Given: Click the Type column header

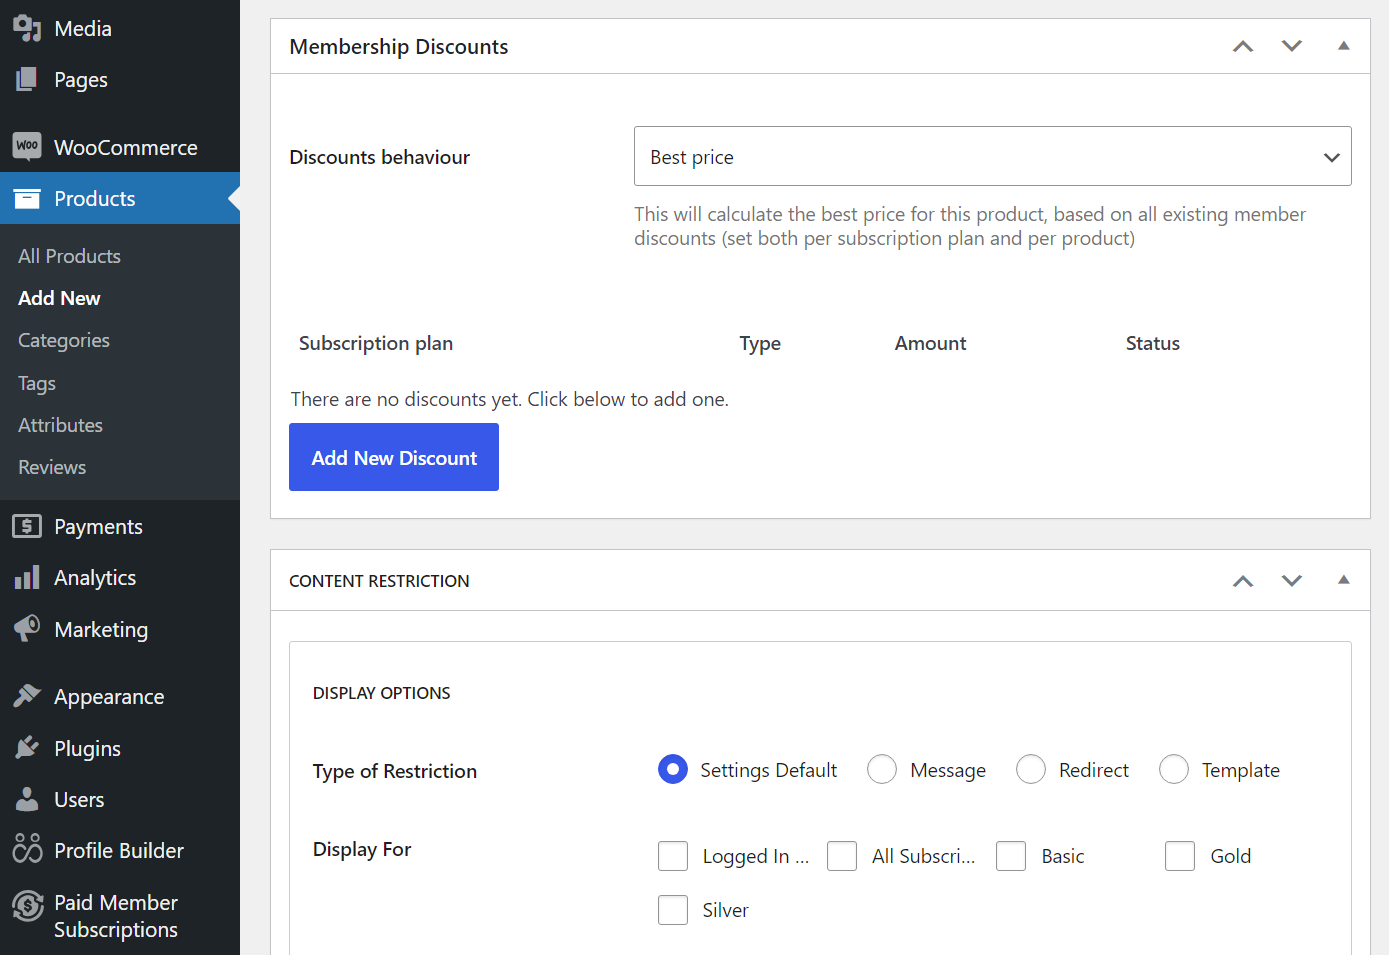Looking at the screenshot, I should tap(760, 343).
